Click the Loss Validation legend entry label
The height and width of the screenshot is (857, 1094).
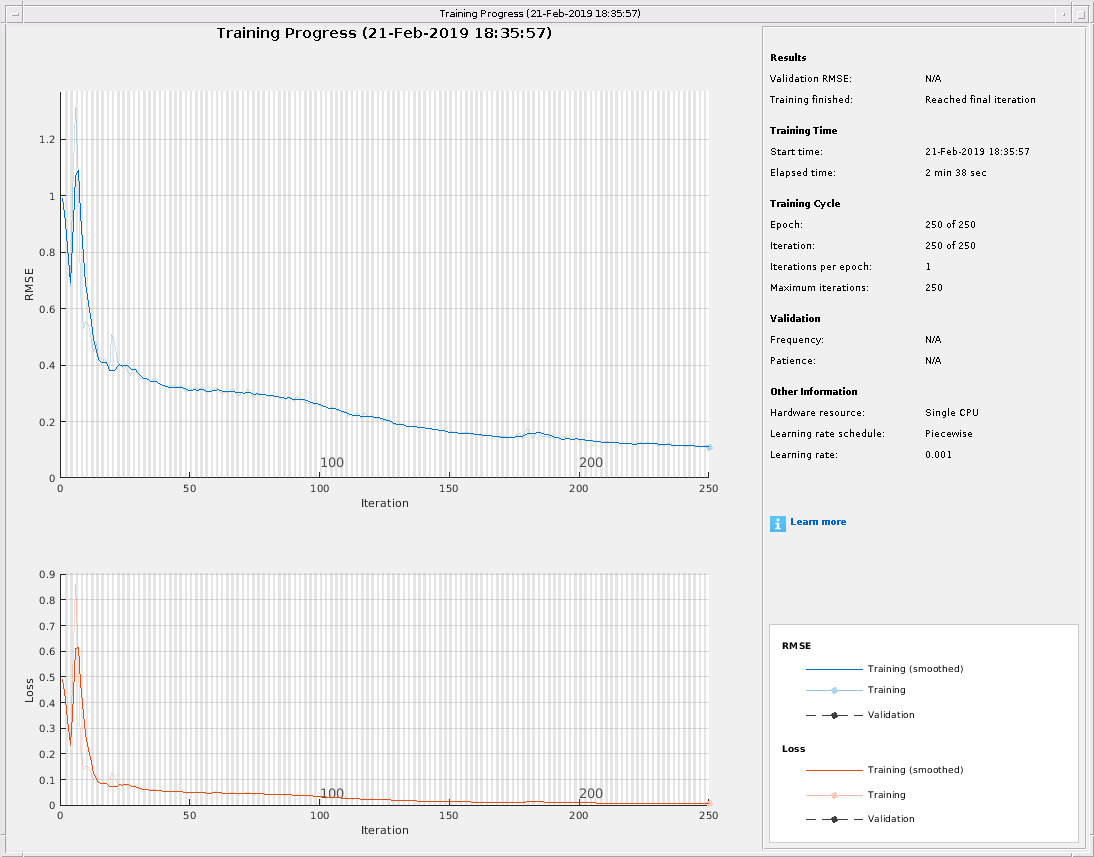point(891,819)
